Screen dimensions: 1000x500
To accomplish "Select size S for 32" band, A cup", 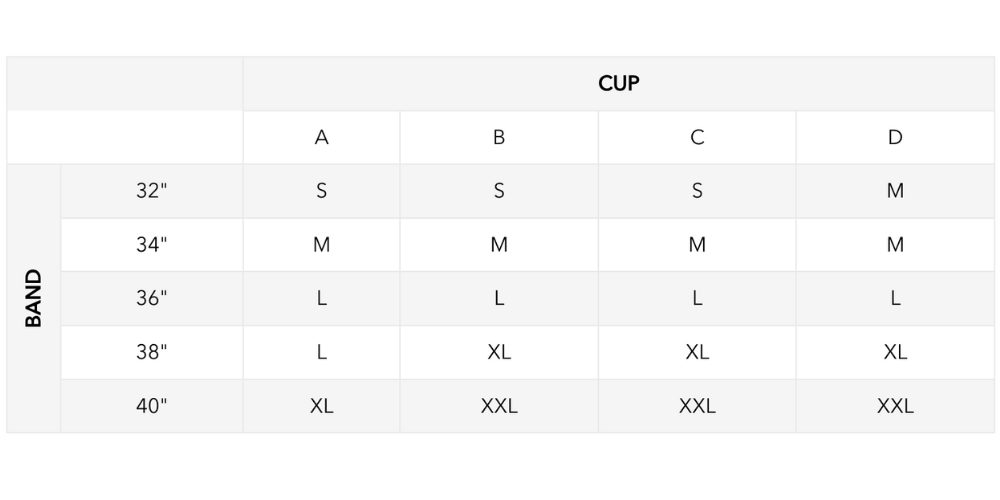I will pos(321,191).
